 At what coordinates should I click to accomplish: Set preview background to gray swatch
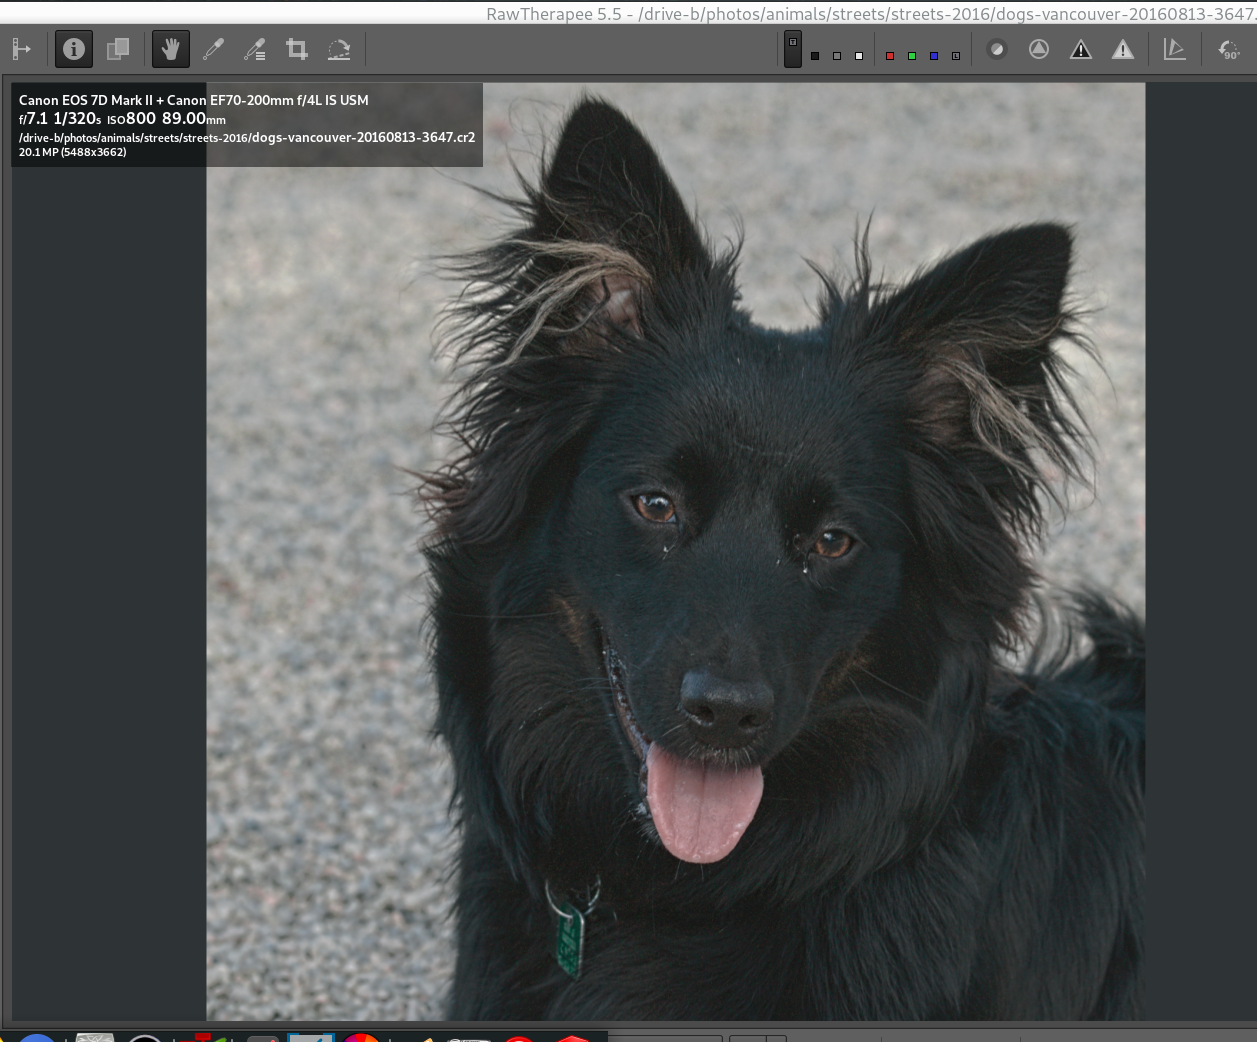(837, 56)
